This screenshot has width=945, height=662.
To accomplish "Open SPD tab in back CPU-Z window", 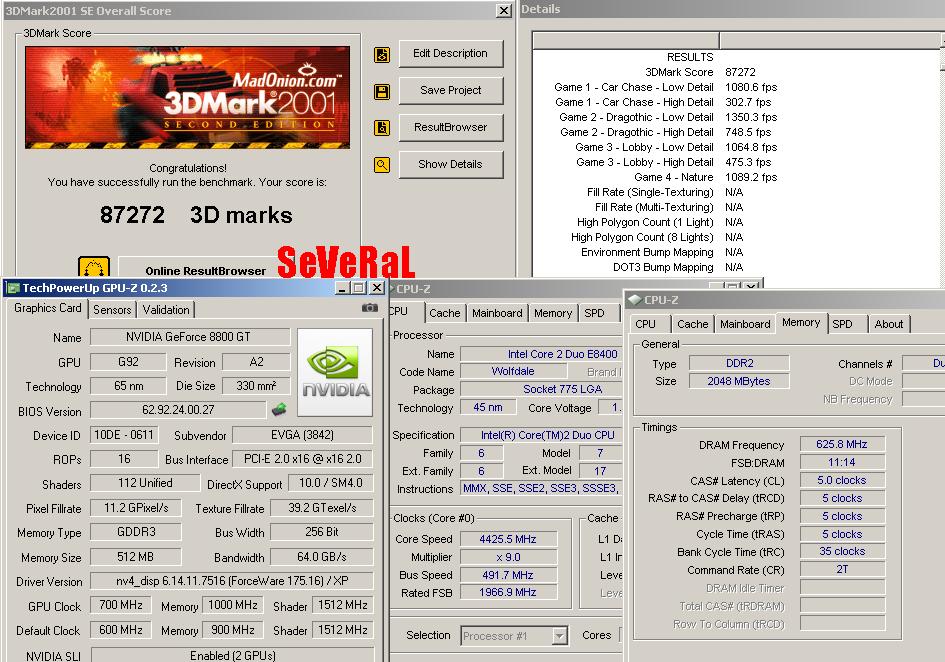I will pos(594,313).
